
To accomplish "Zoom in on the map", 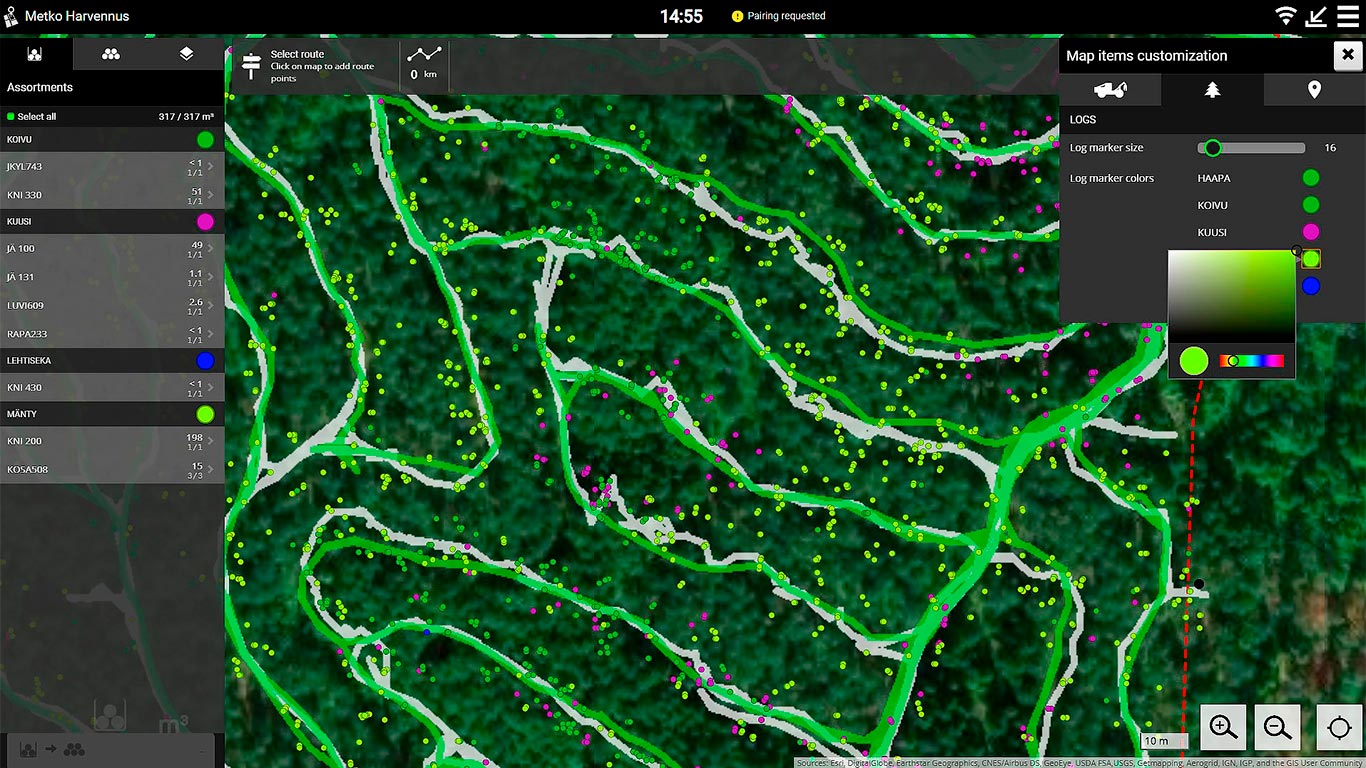I will point(1224,728).
